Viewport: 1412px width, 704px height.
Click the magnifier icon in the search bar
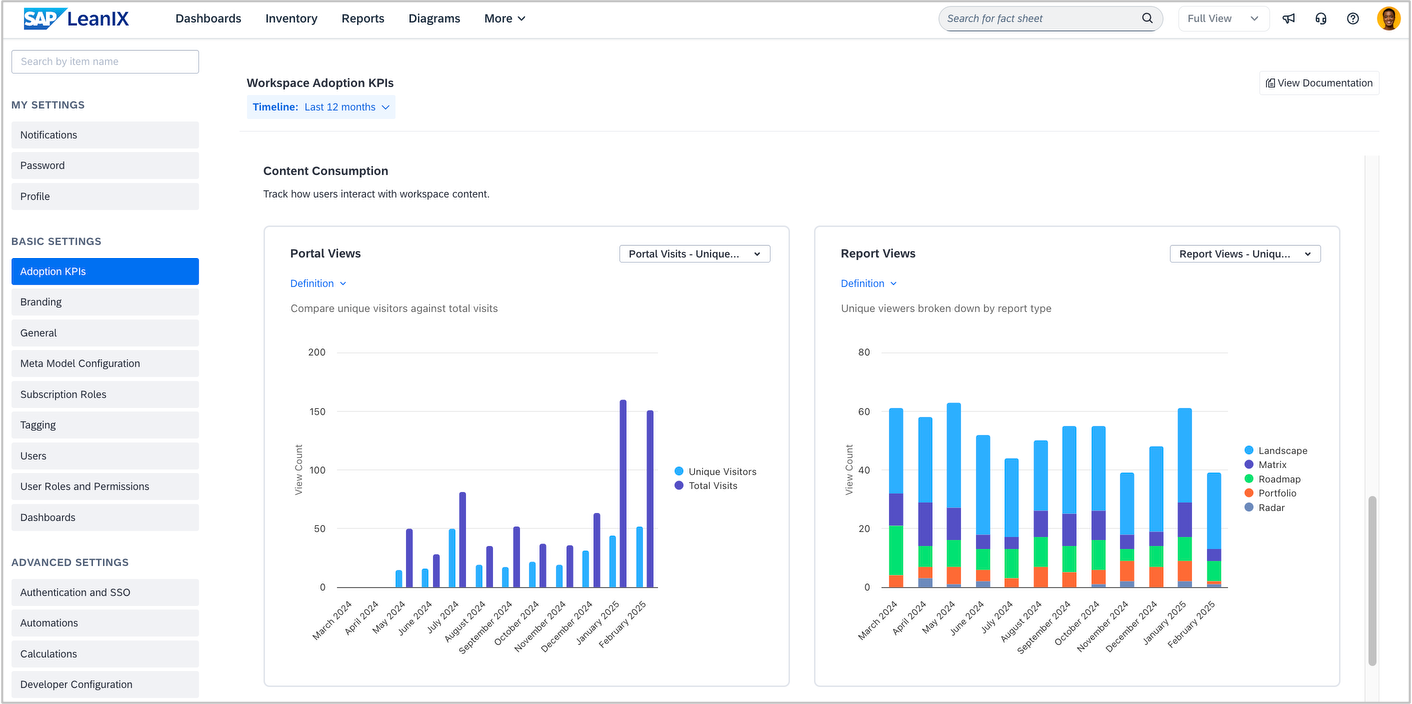tap(1147, 18)
